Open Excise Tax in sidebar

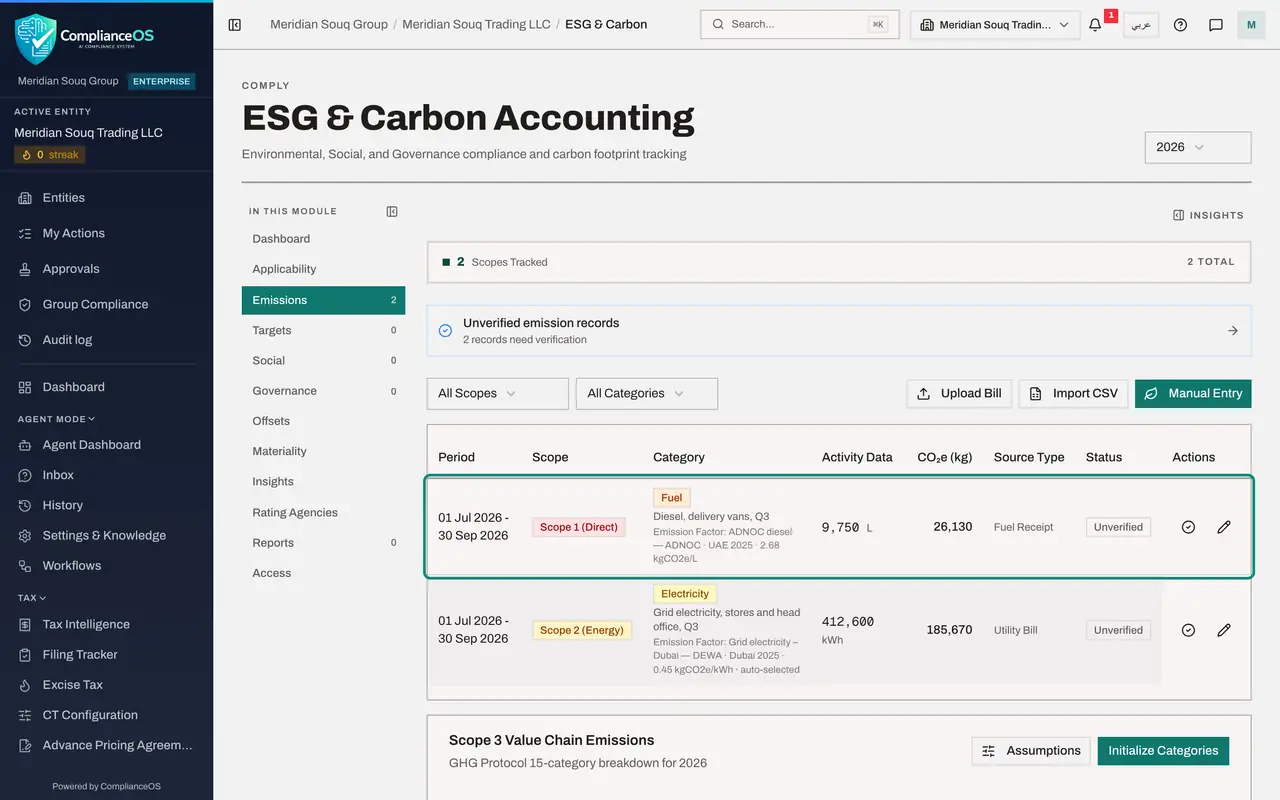106,685
